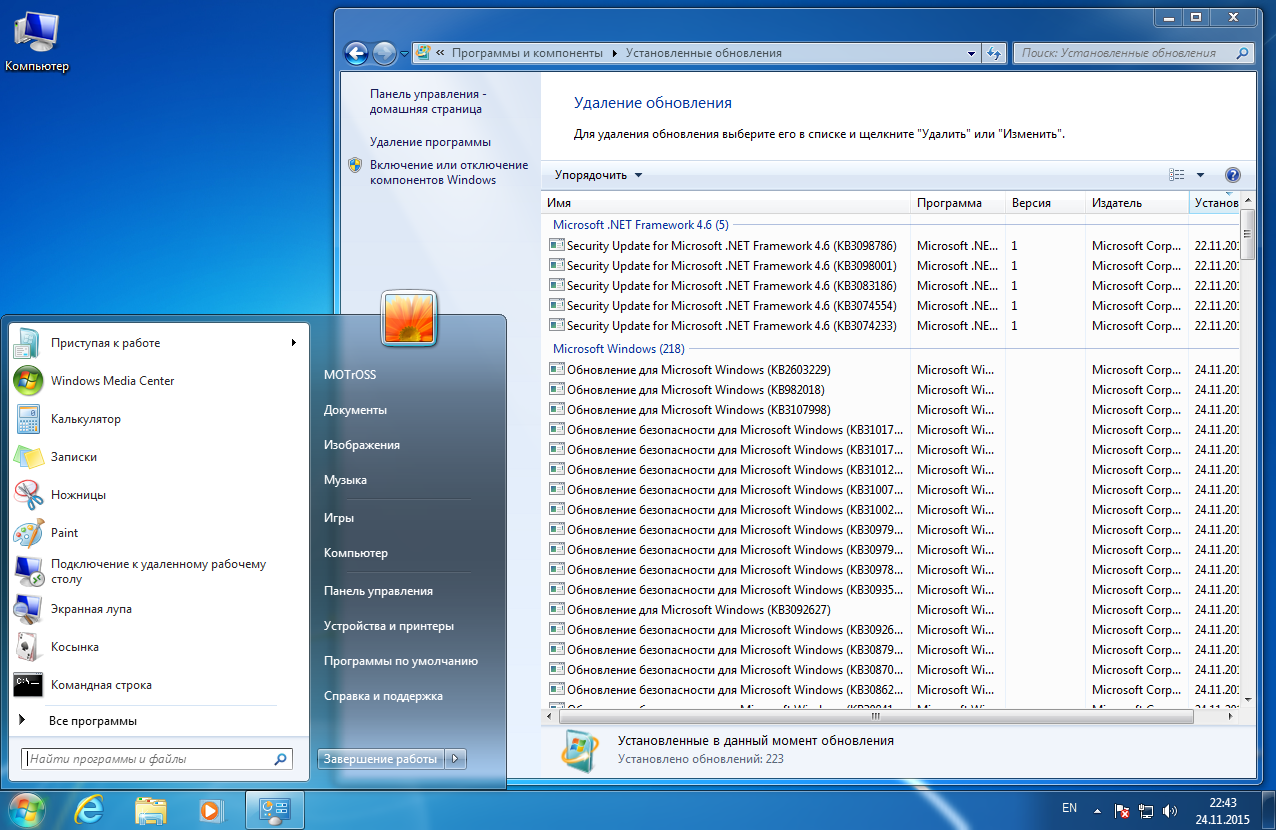Select update KB3098786 row

click(x=895, y=246)
